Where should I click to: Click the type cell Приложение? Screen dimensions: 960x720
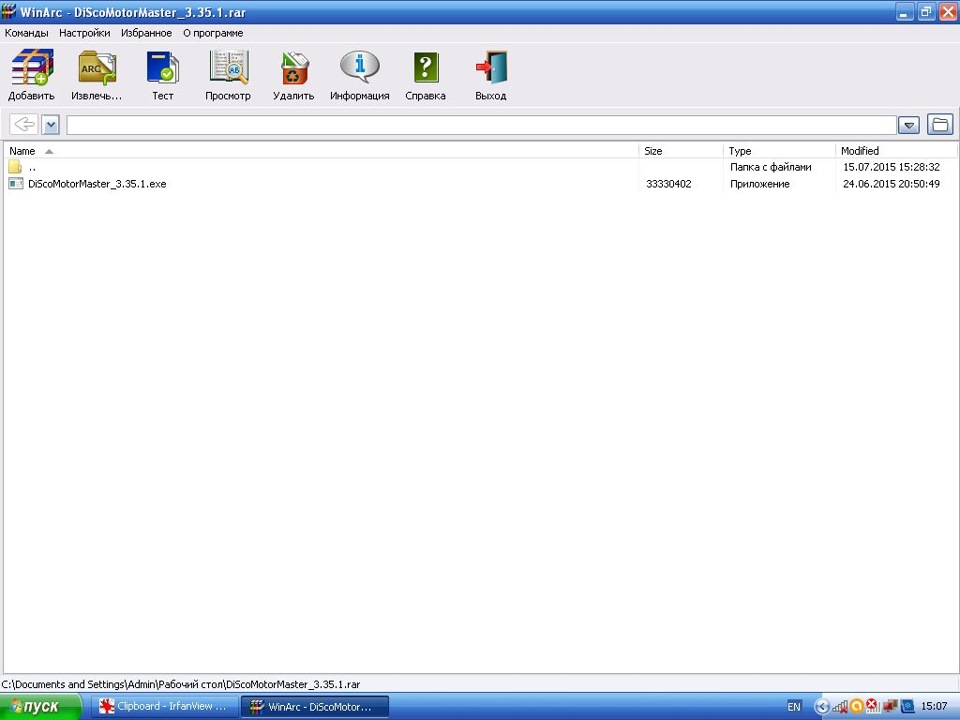(760, 184)
